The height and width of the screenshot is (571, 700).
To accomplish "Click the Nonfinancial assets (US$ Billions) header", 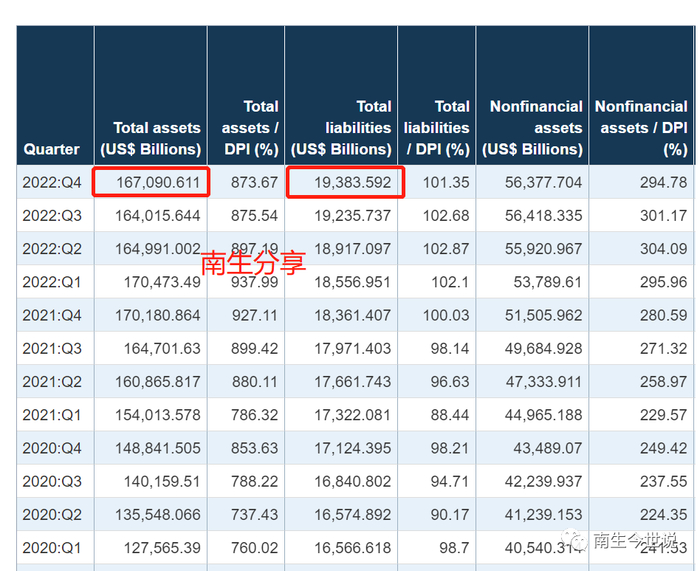I will [x=532, y=127].
